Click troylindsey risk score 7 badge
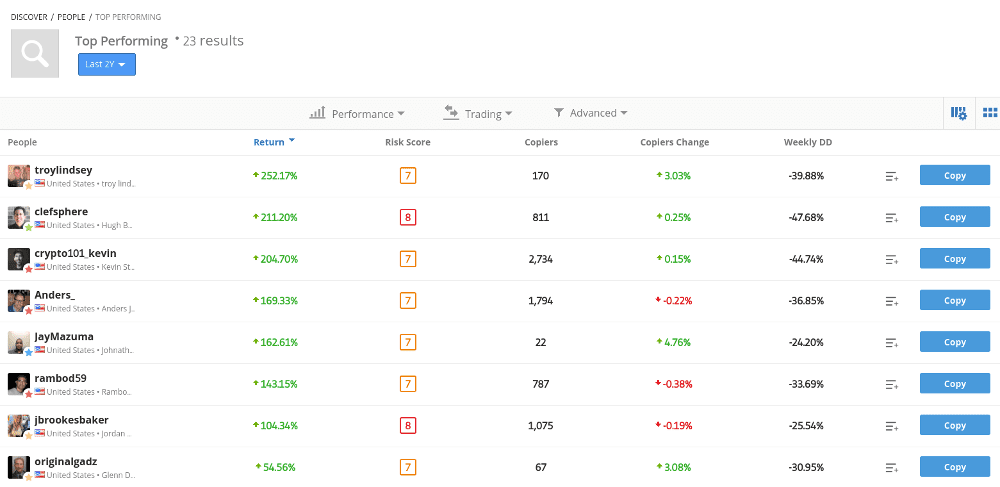1000x487 pixels. pyautogui.click(x=408, y=175)
